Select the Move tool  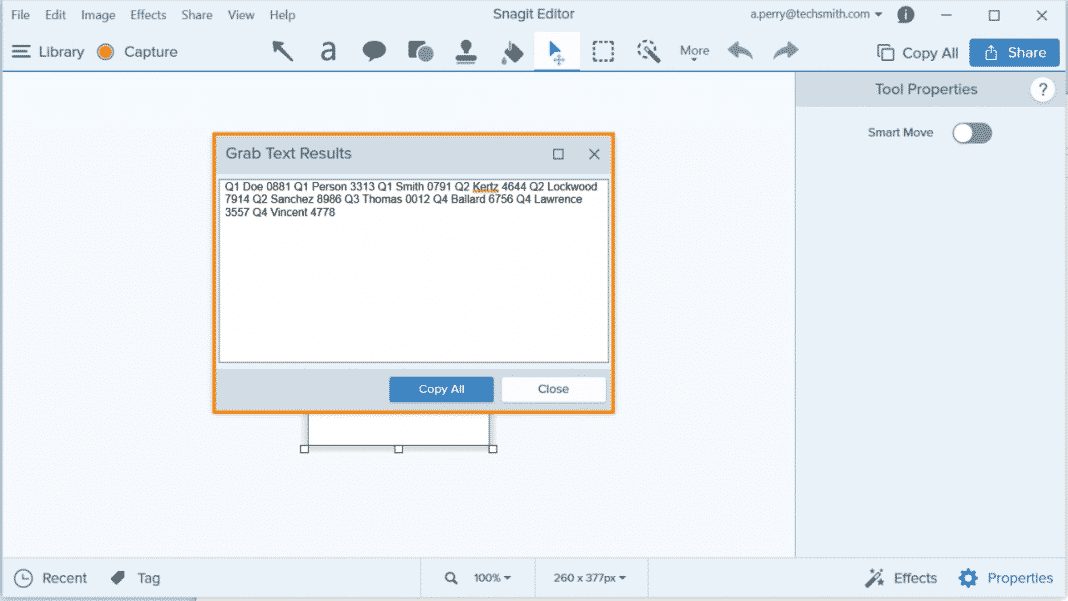click(557, 51)
